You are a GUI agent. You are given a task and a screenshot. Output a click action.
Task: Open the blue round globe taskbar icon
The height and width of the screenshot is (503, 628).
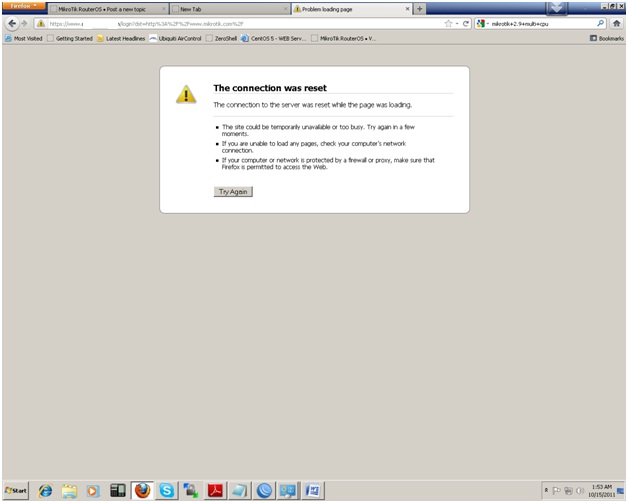[x=264, y=491]
